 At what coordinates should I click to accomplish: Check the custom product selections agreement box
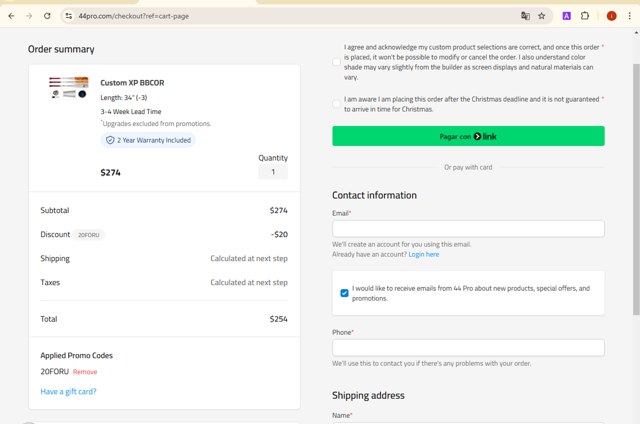pyautogui.click(x=337, y=62)
